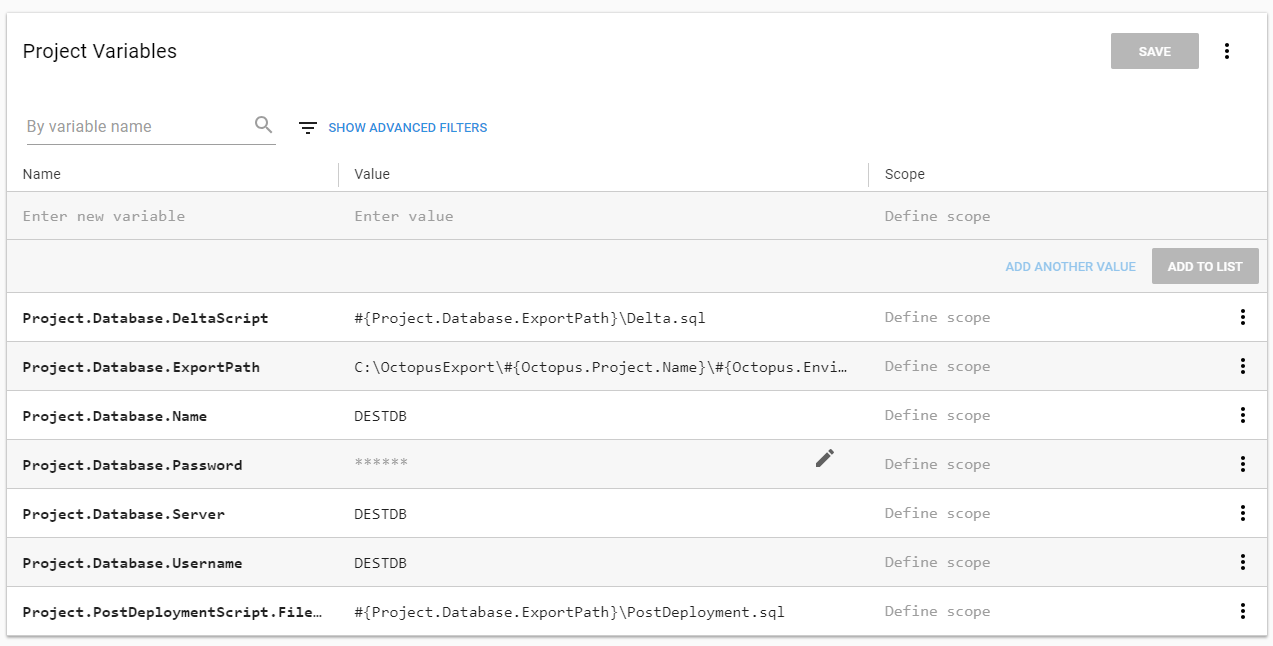Click the search magnifier icon
The height and width of the screenshot is (646, 1273).
click(263, 125)
